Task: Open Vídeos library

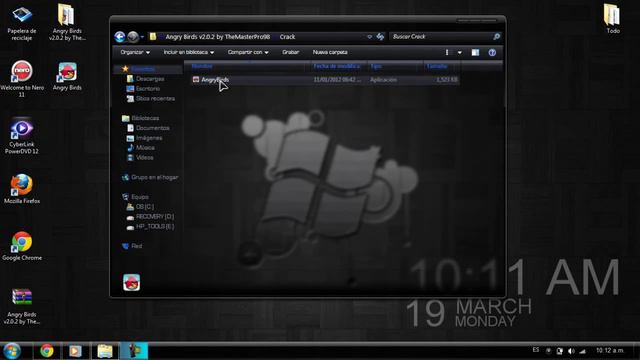Action: click(144, 157)
